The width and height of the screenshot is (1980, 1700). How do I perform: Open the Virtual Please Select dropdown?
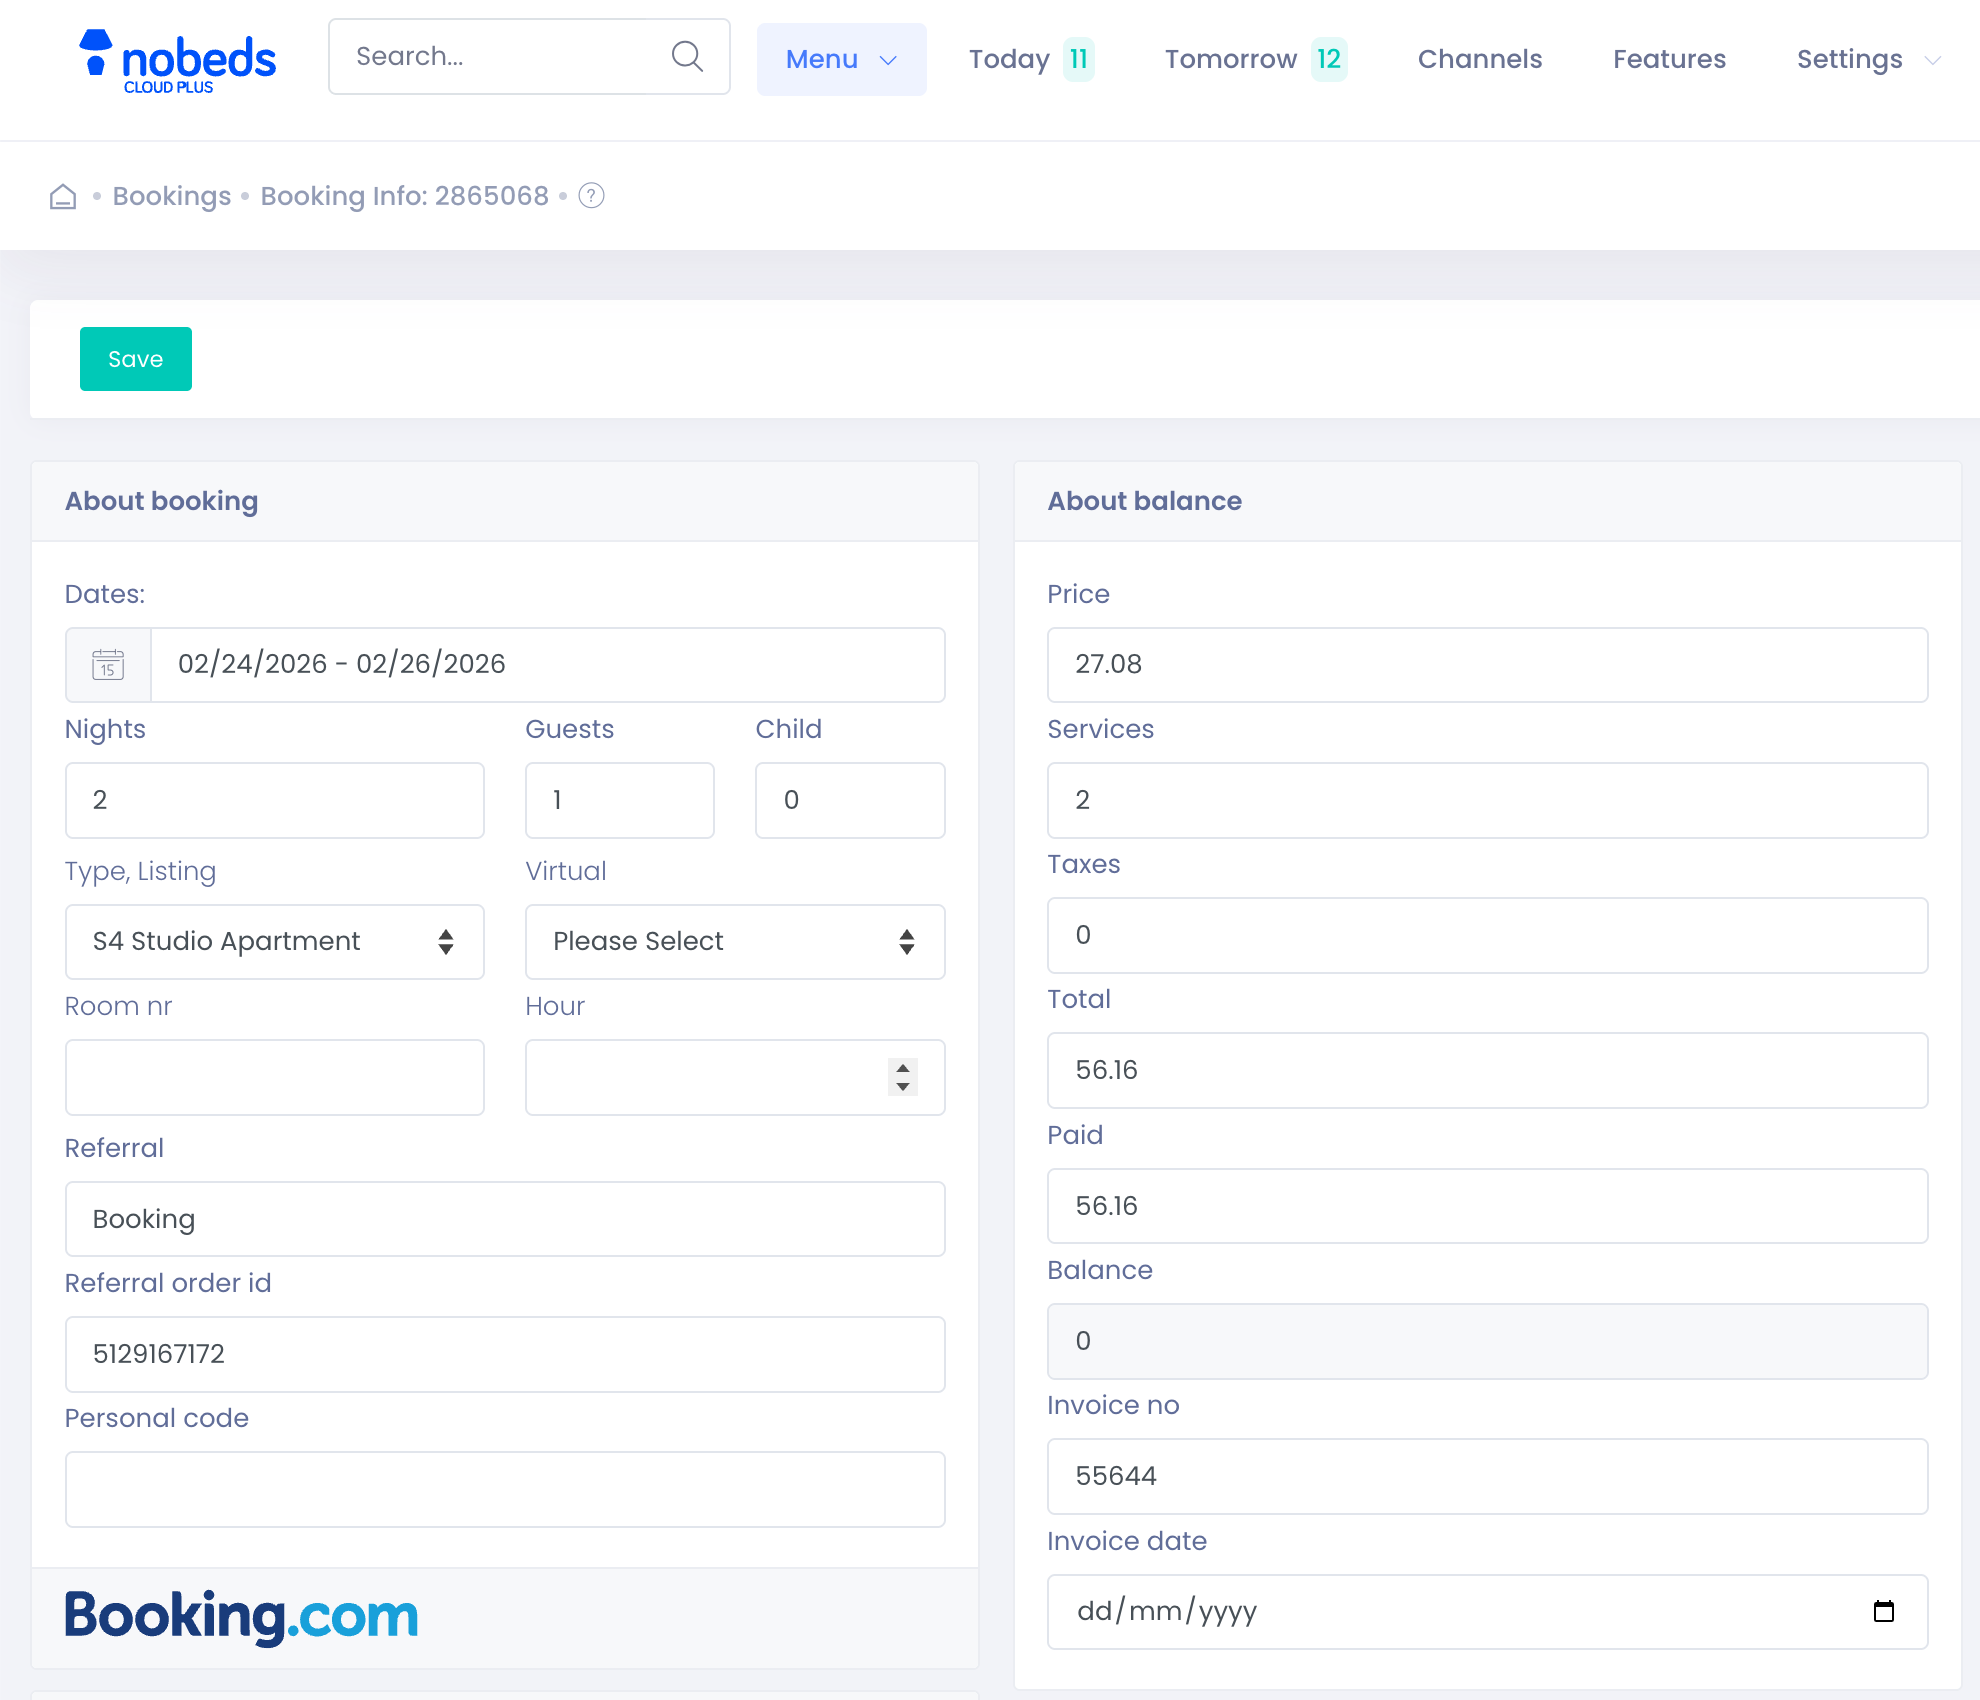(x=734, y=941)
